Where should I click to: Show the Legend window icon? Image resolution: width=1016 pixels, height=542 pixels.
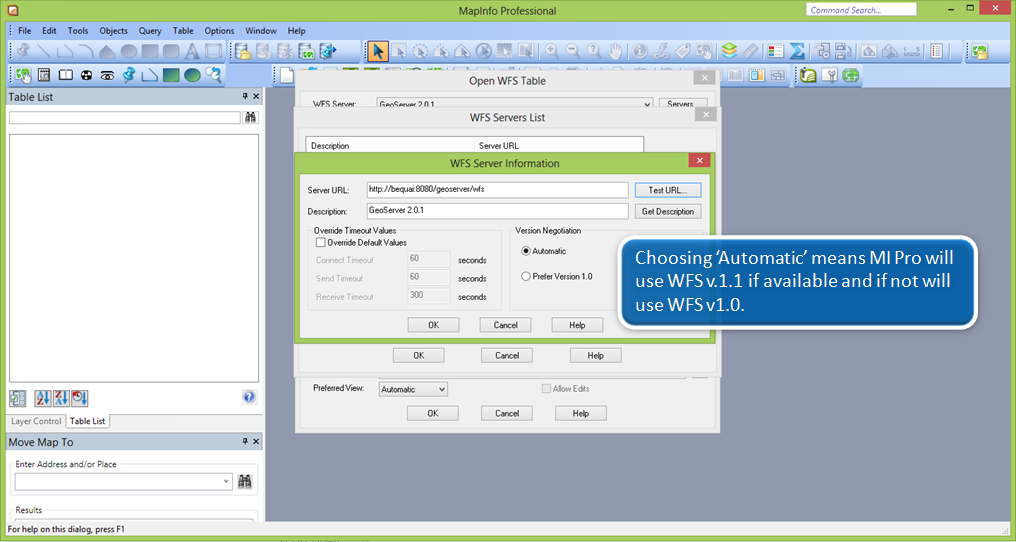coord(776,51)
